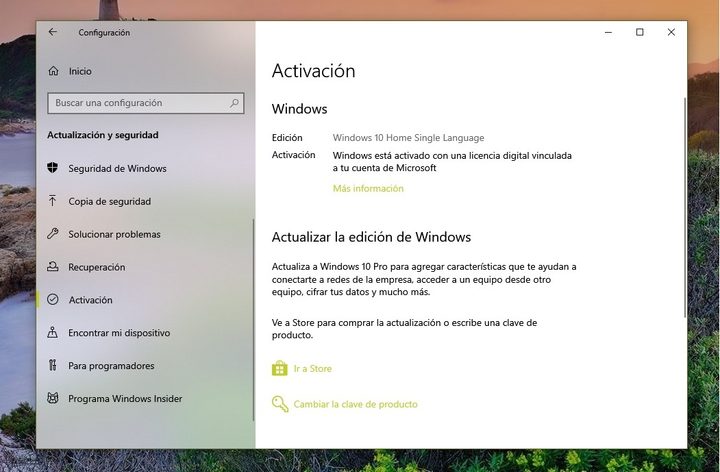
Task: Maximize the Configuración window
Action: pyautogui.click(x=640, y=32)
